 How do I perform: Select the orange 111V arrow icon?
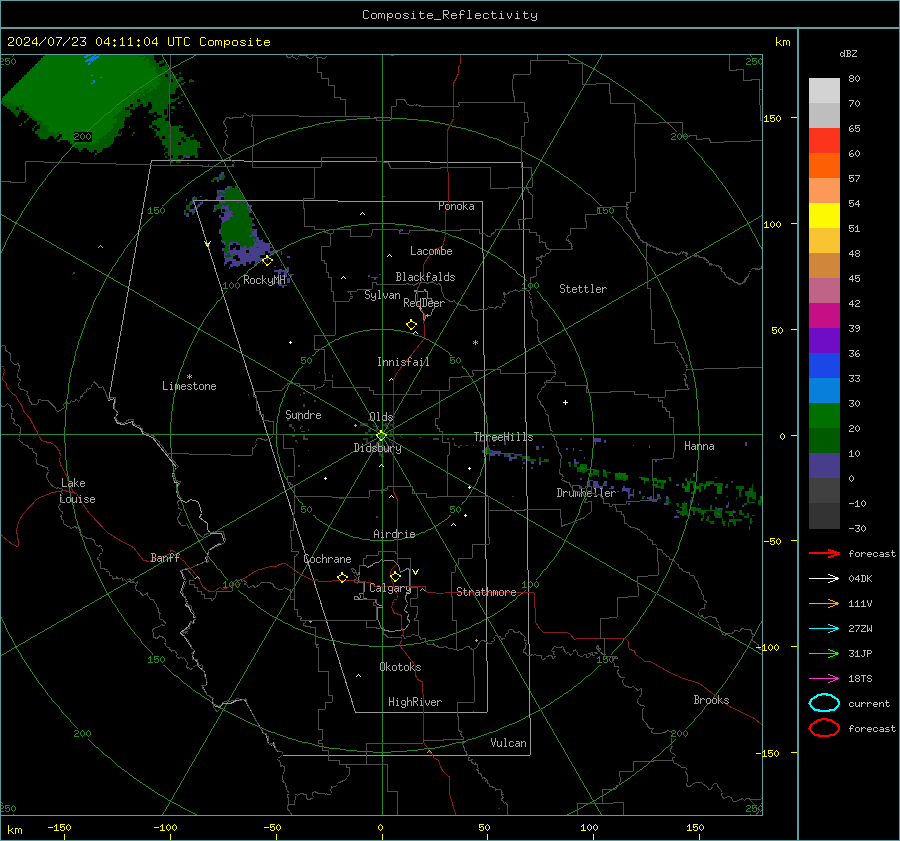coord(824,603)
